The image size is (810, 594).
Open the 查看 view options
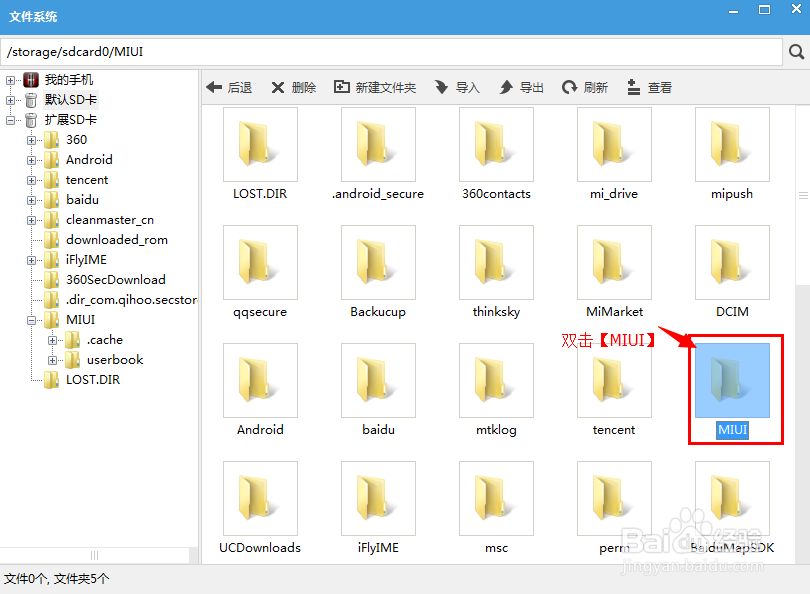click(649, 87)
